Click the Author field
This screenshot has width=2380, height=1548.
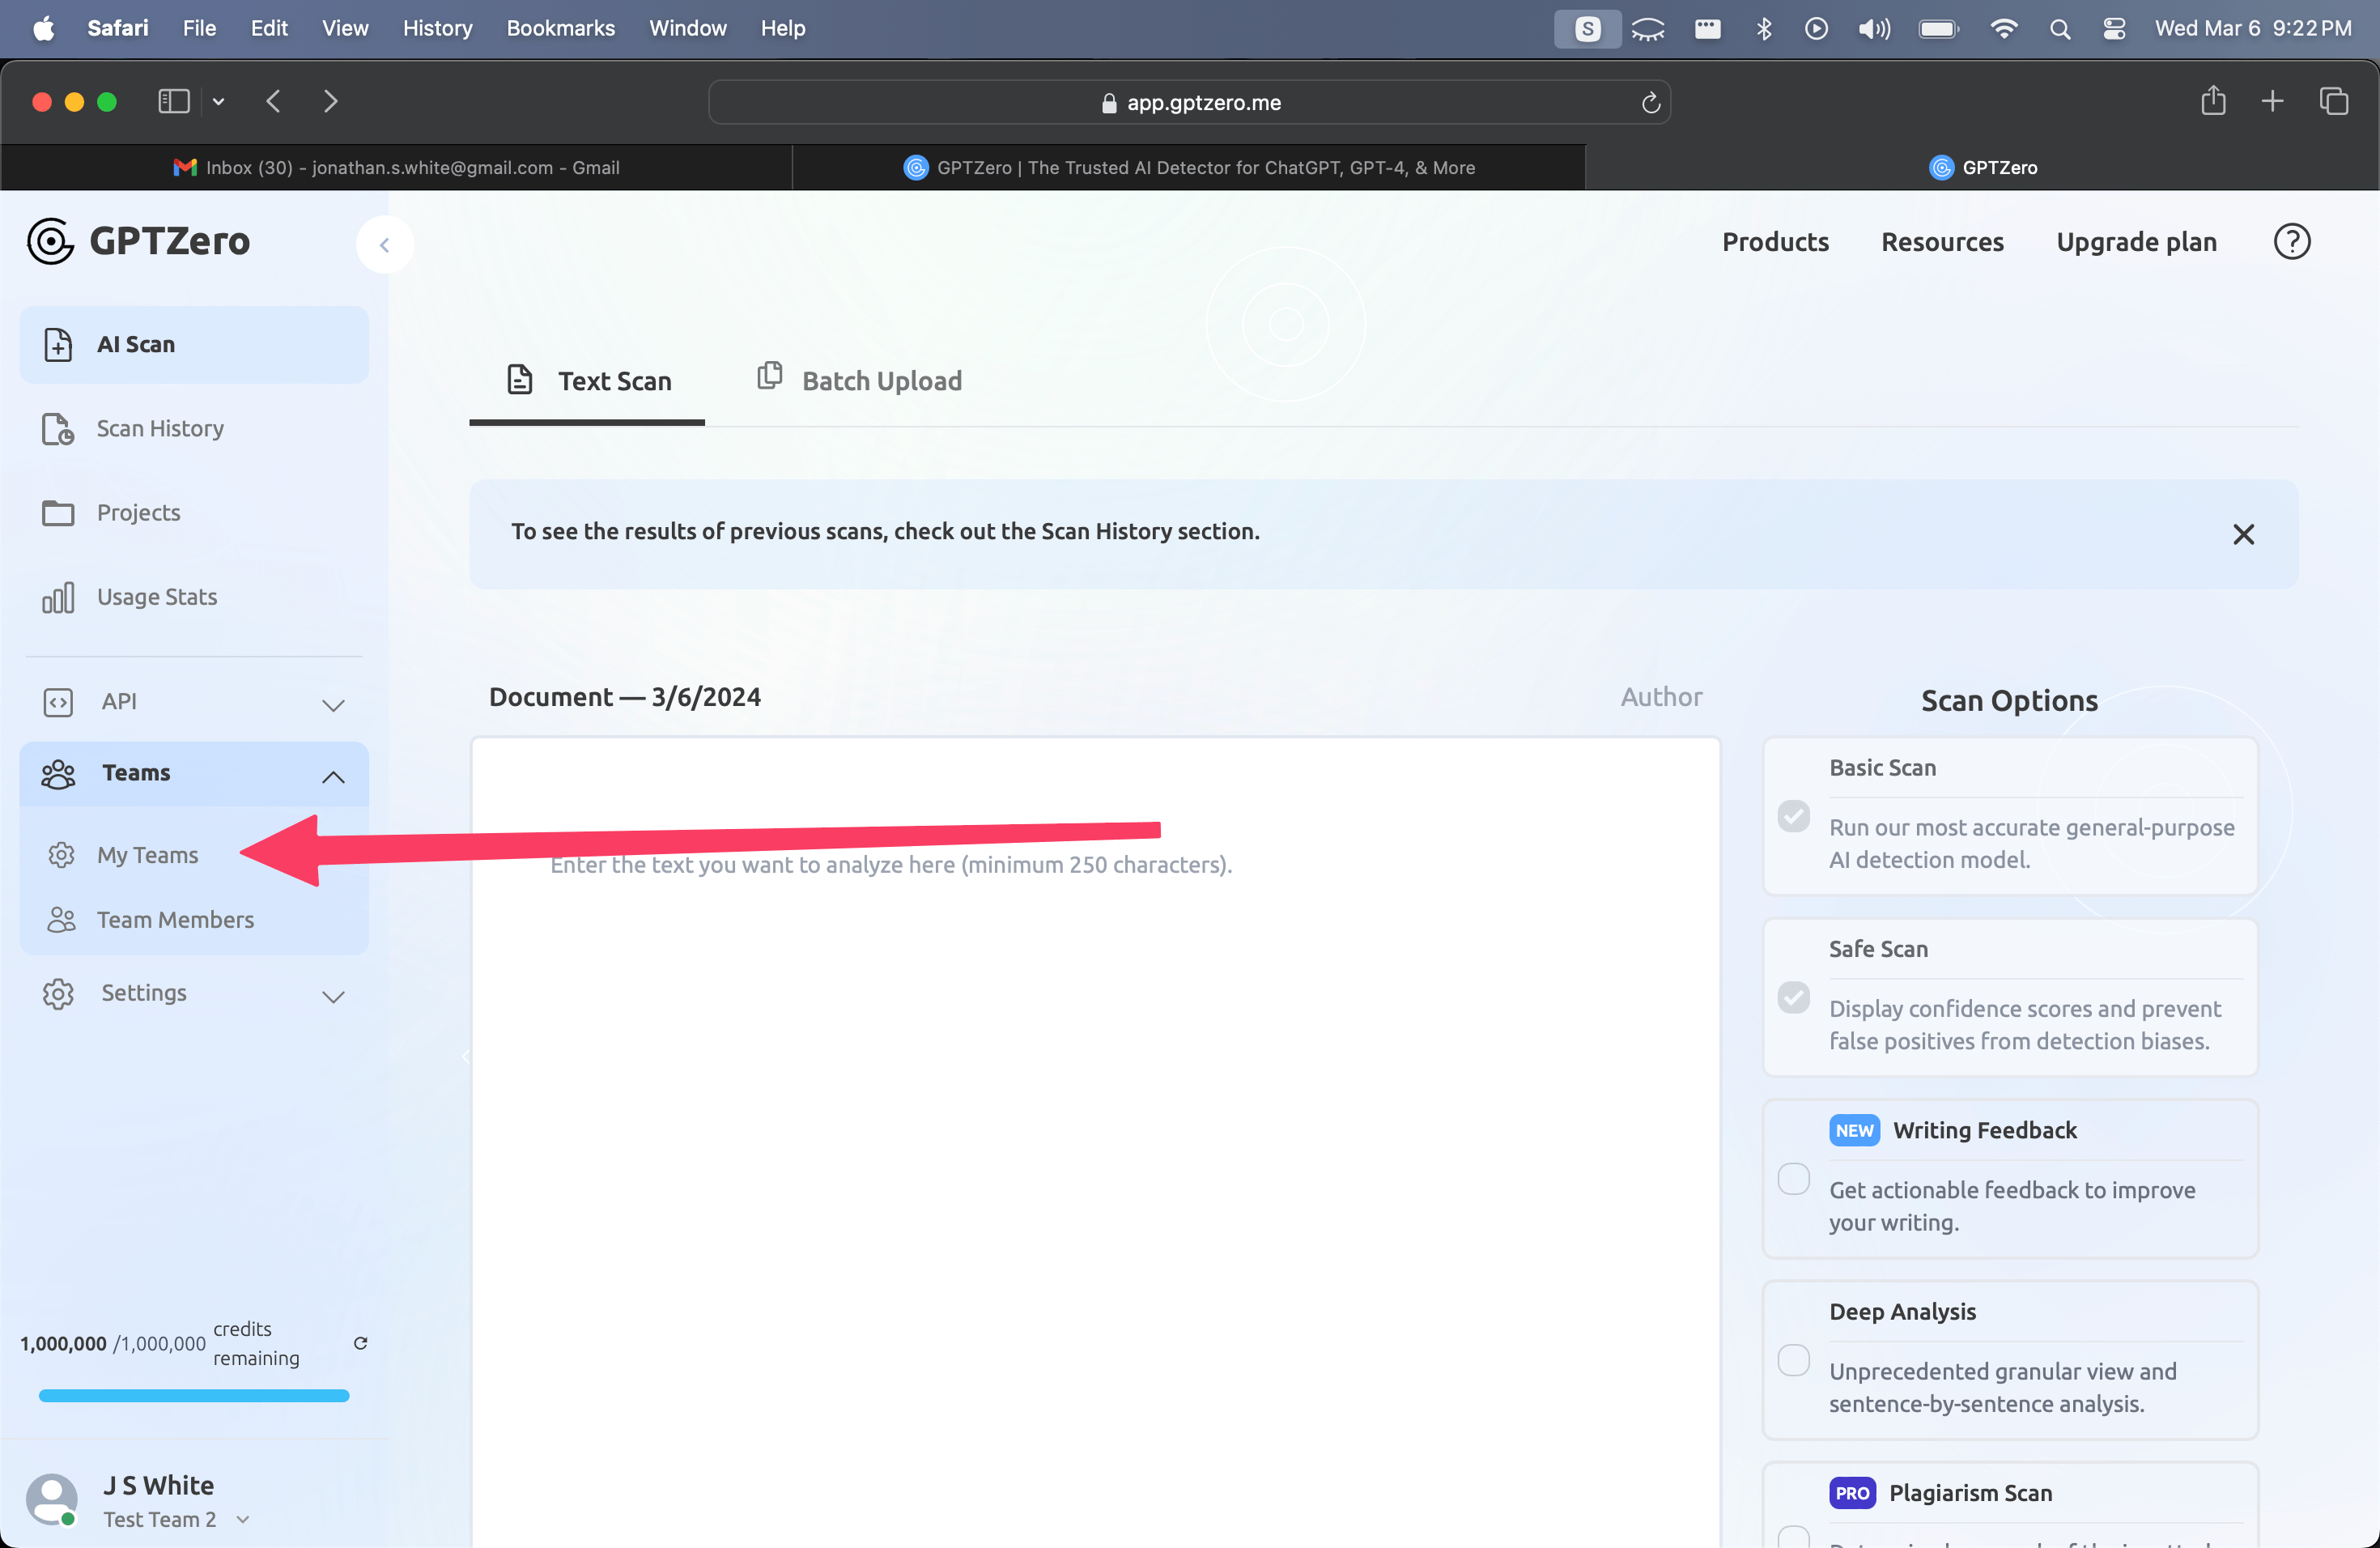click(x=1661, y=697)
